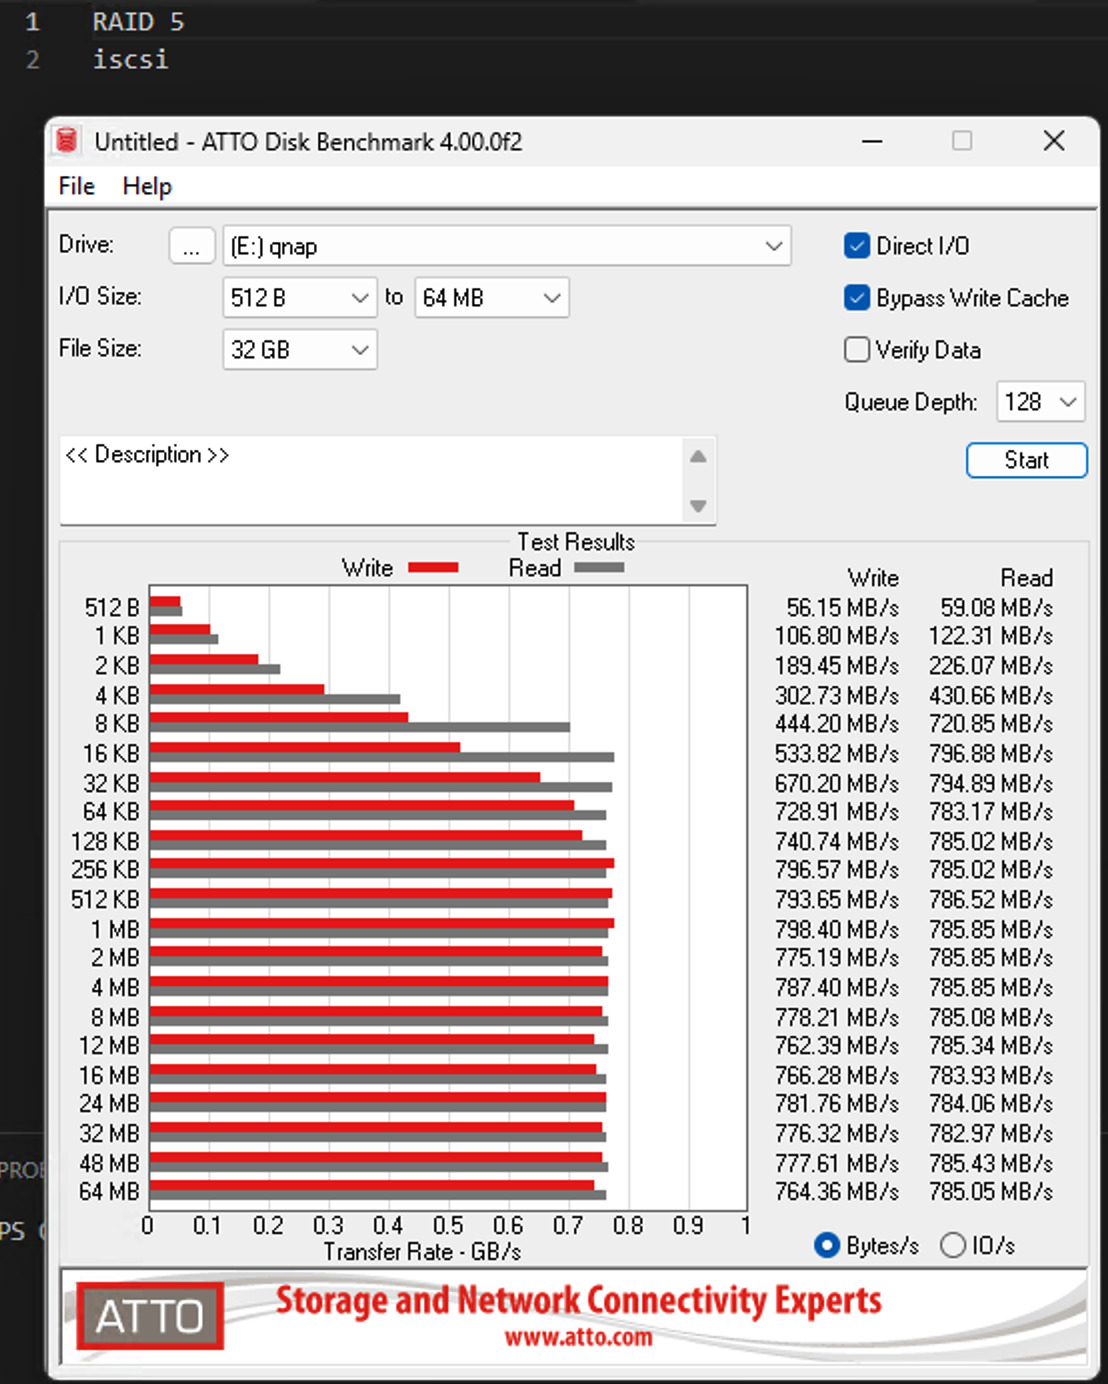
Task: Open the File Size dropdown 32 GB
Action: click(x=300, y=350)
